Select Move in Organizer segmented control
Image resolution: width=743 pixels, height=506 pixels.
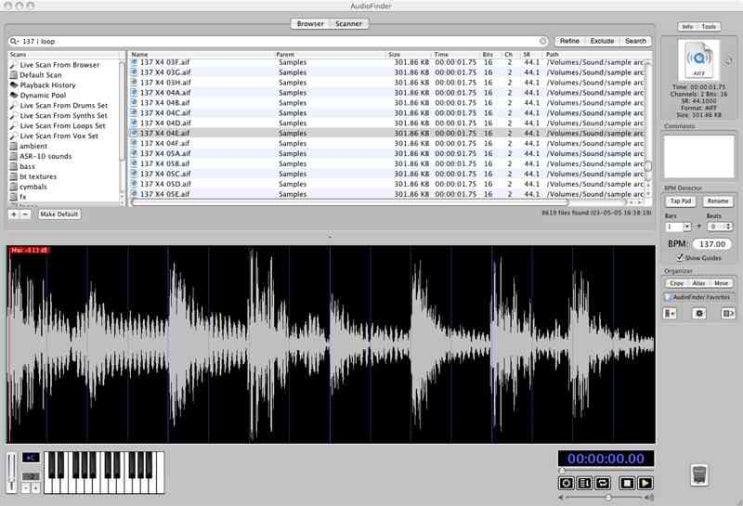(x=721, y=283)
